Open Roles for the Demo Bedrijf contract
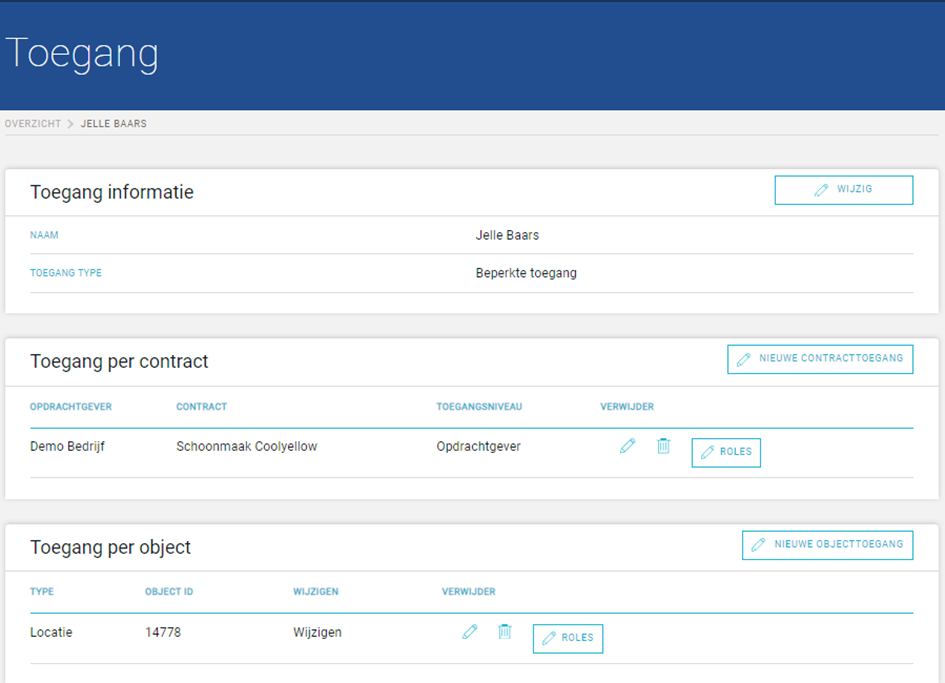The height and width of the screenshot is (683, 945). tap(726, 452)
